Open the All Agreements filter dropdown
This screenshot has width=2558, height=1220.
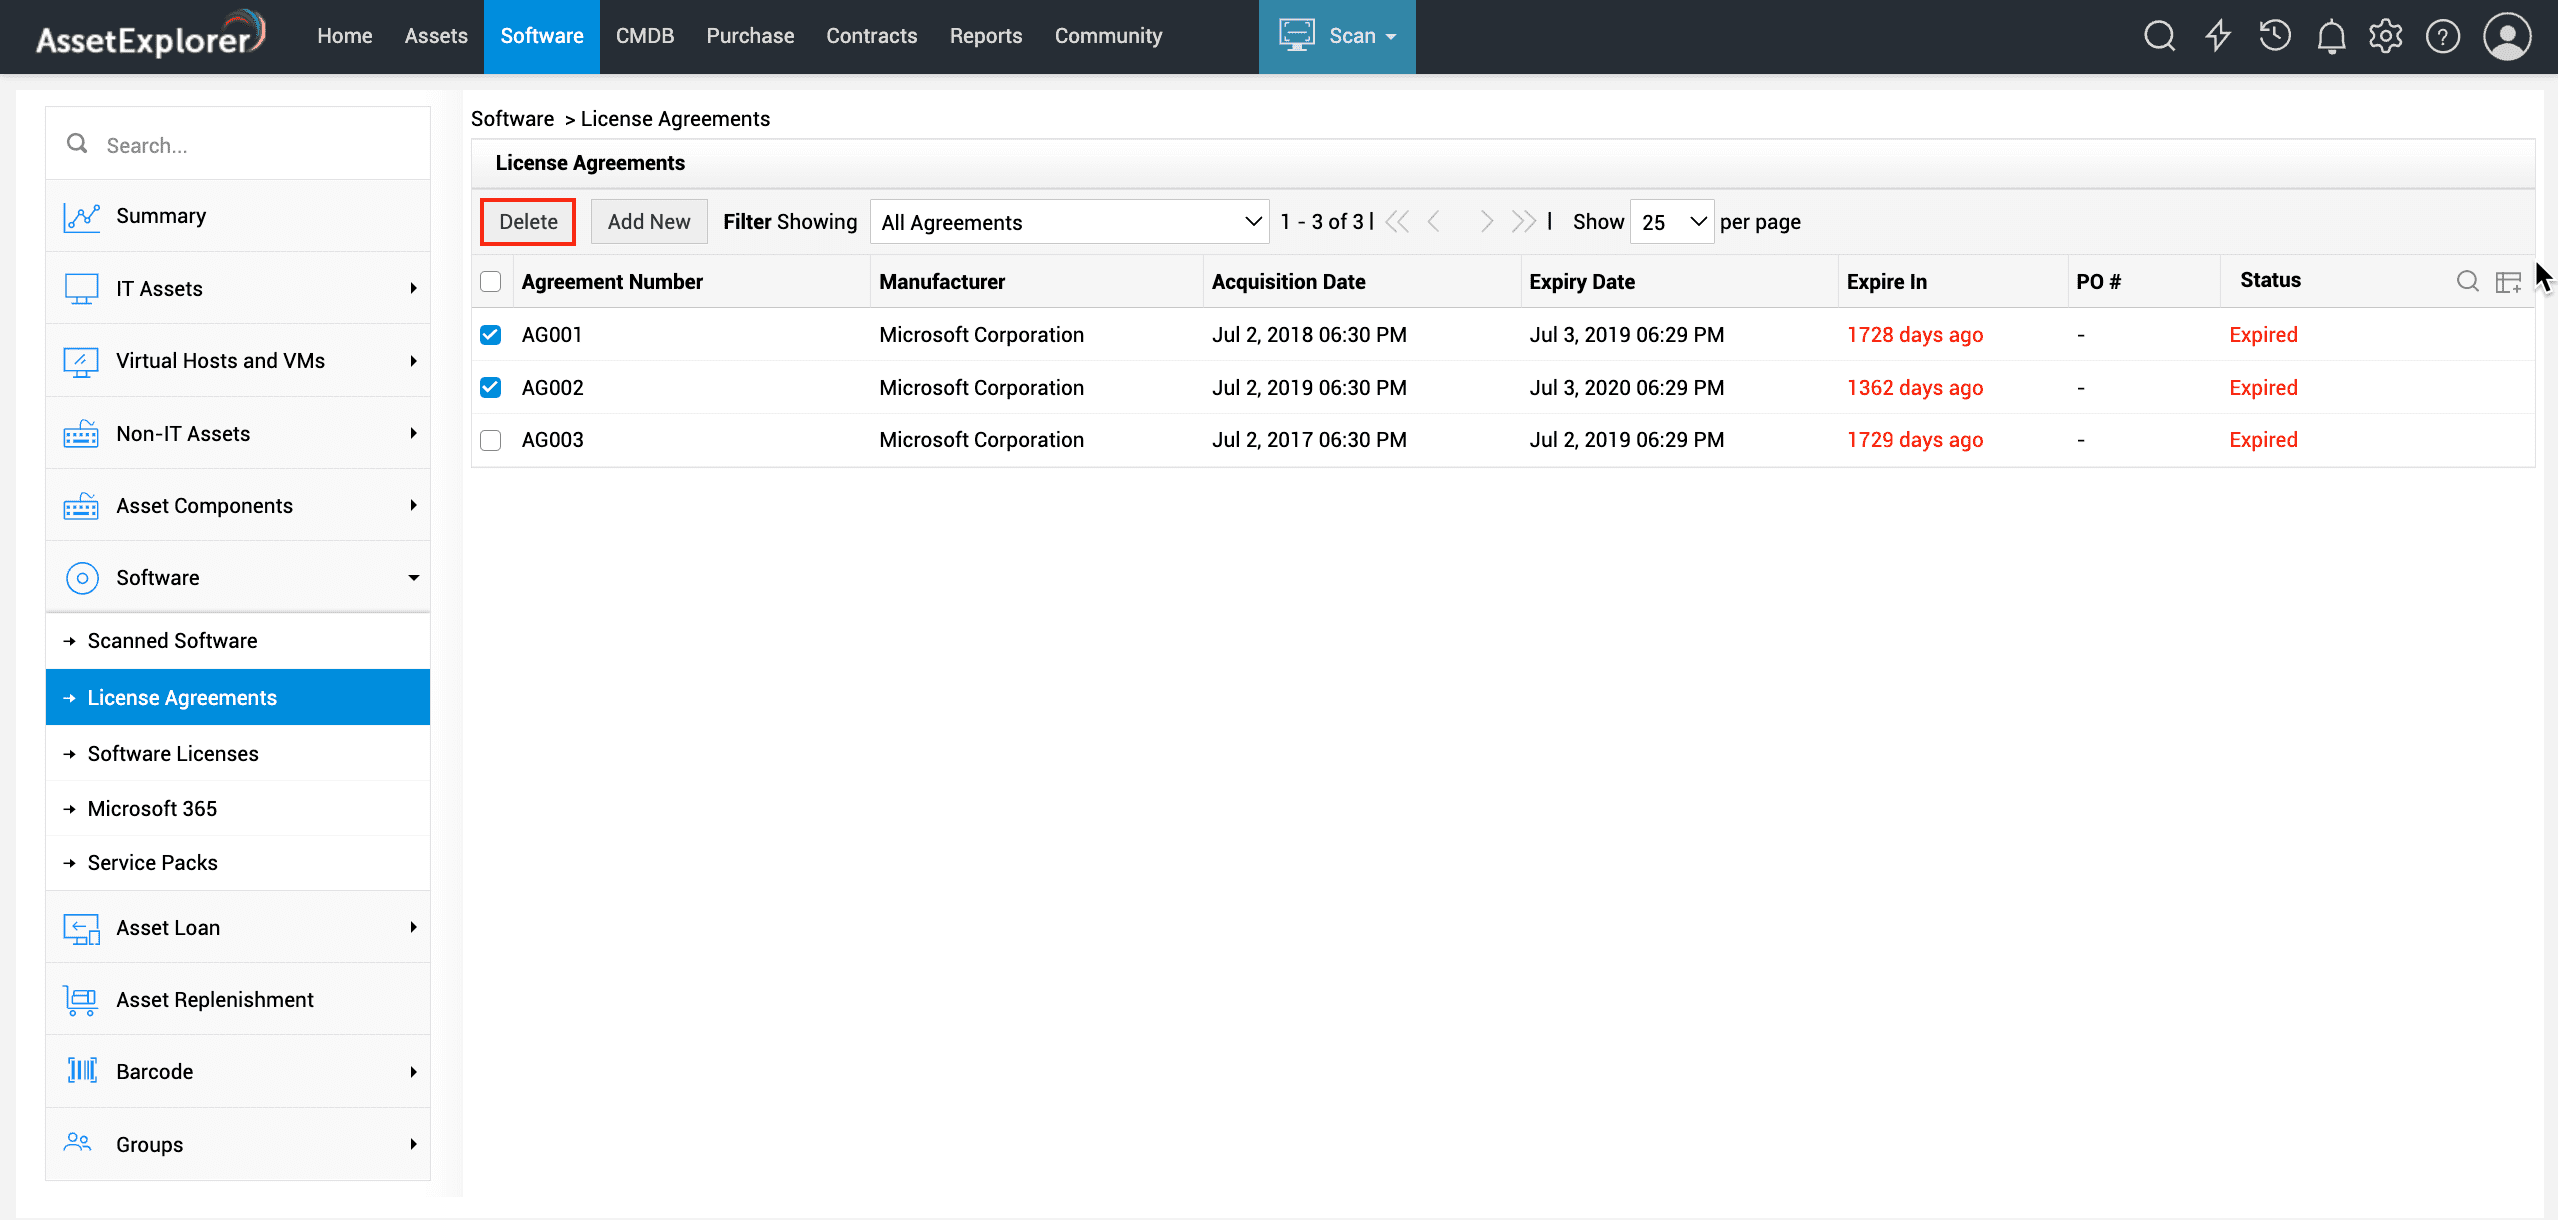(1069, 222)
